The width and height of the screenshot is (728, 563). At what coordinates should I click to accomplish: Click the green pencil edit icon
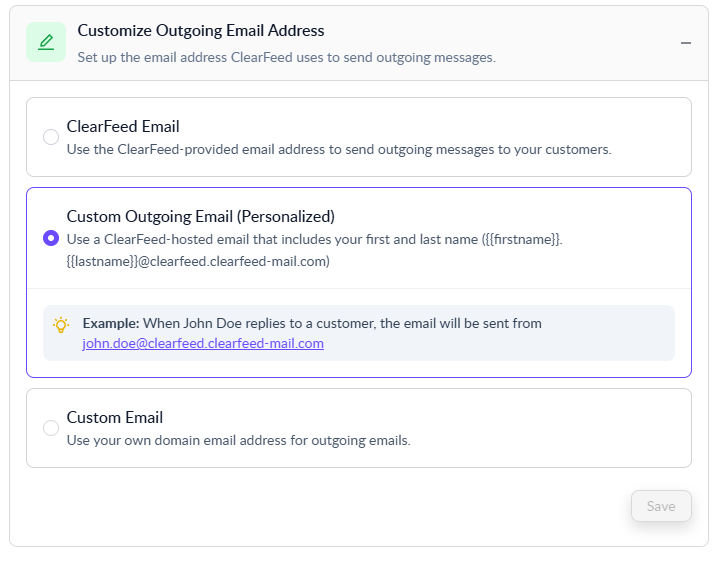coord(45,42)
